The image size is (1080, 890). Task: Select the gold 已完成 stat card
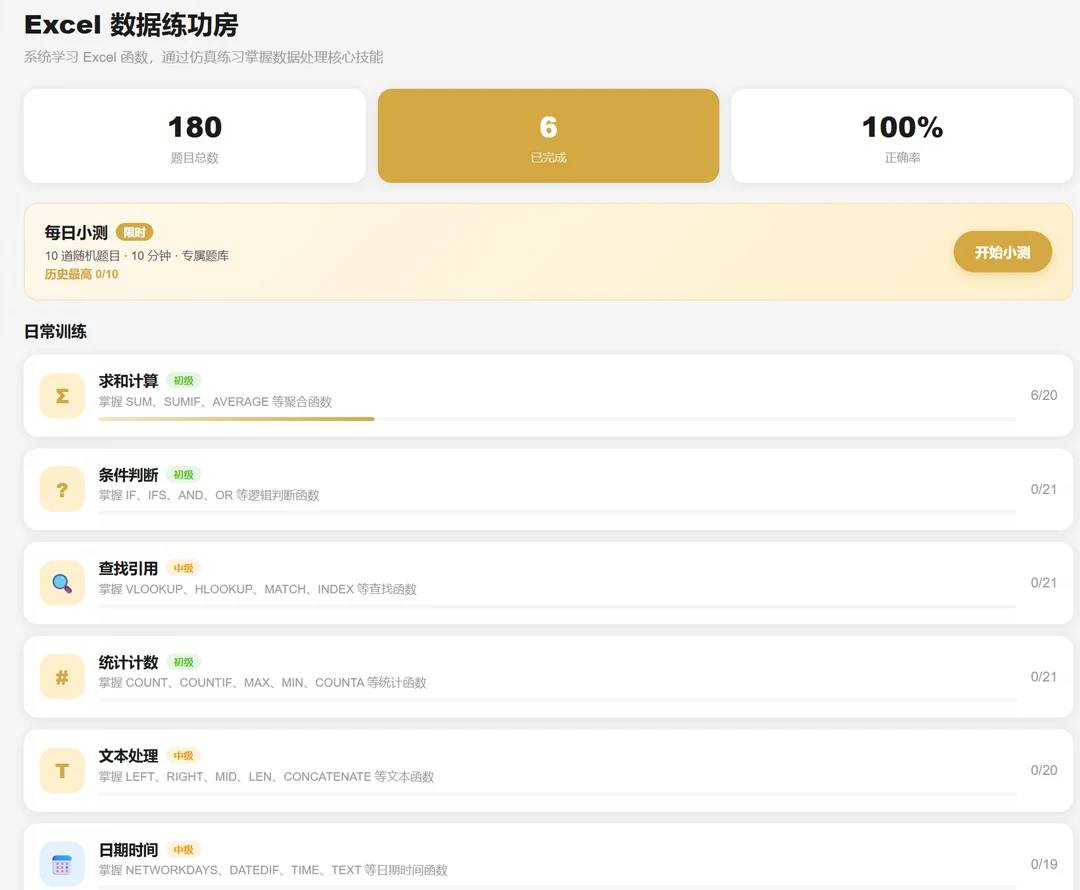[548, 136]
